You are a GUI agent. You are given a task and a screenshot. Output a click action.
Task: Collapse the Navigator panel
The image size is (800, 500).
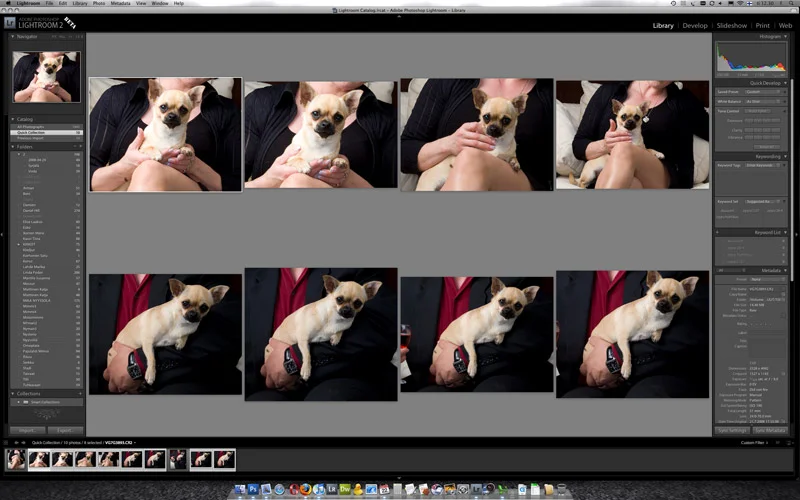click(14, 37)
